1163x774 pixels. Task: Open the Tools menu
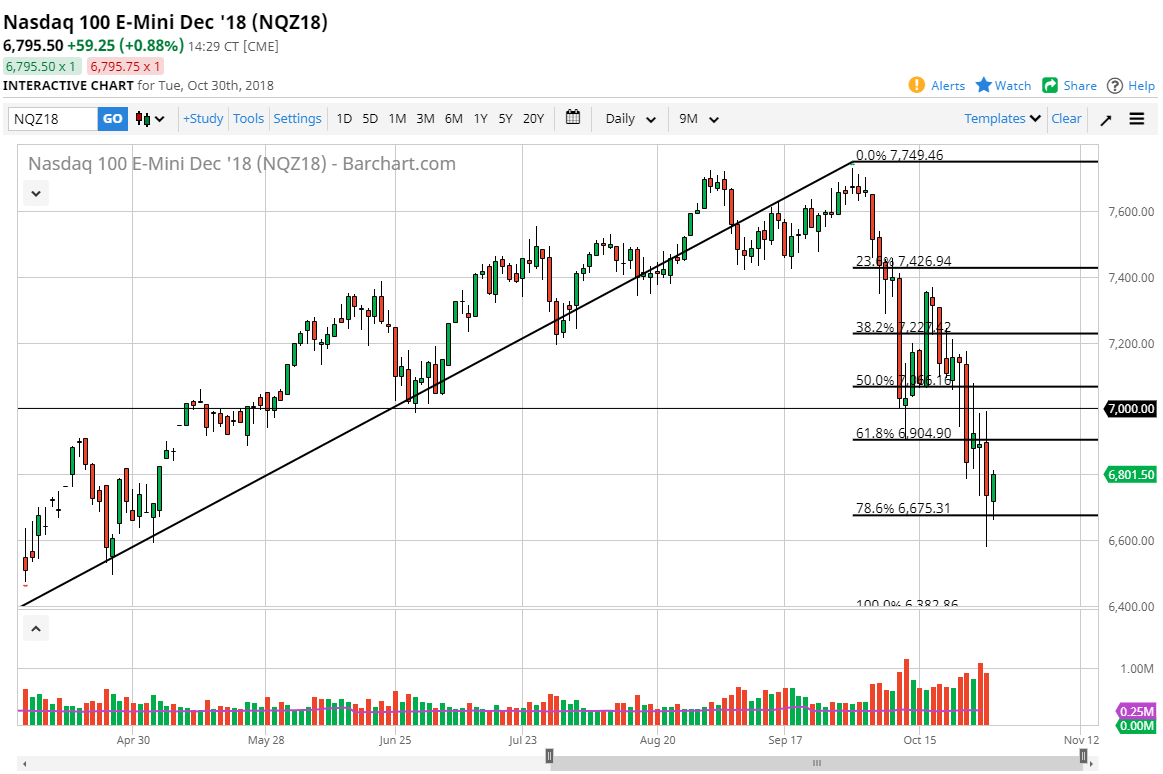pyautogui.click(x=248, y=118)
